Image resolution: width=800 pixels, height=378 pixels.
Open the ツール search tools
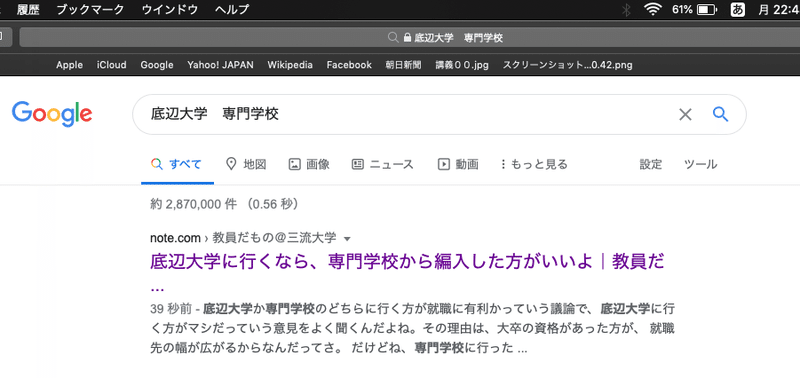click(x=701, y=164)
